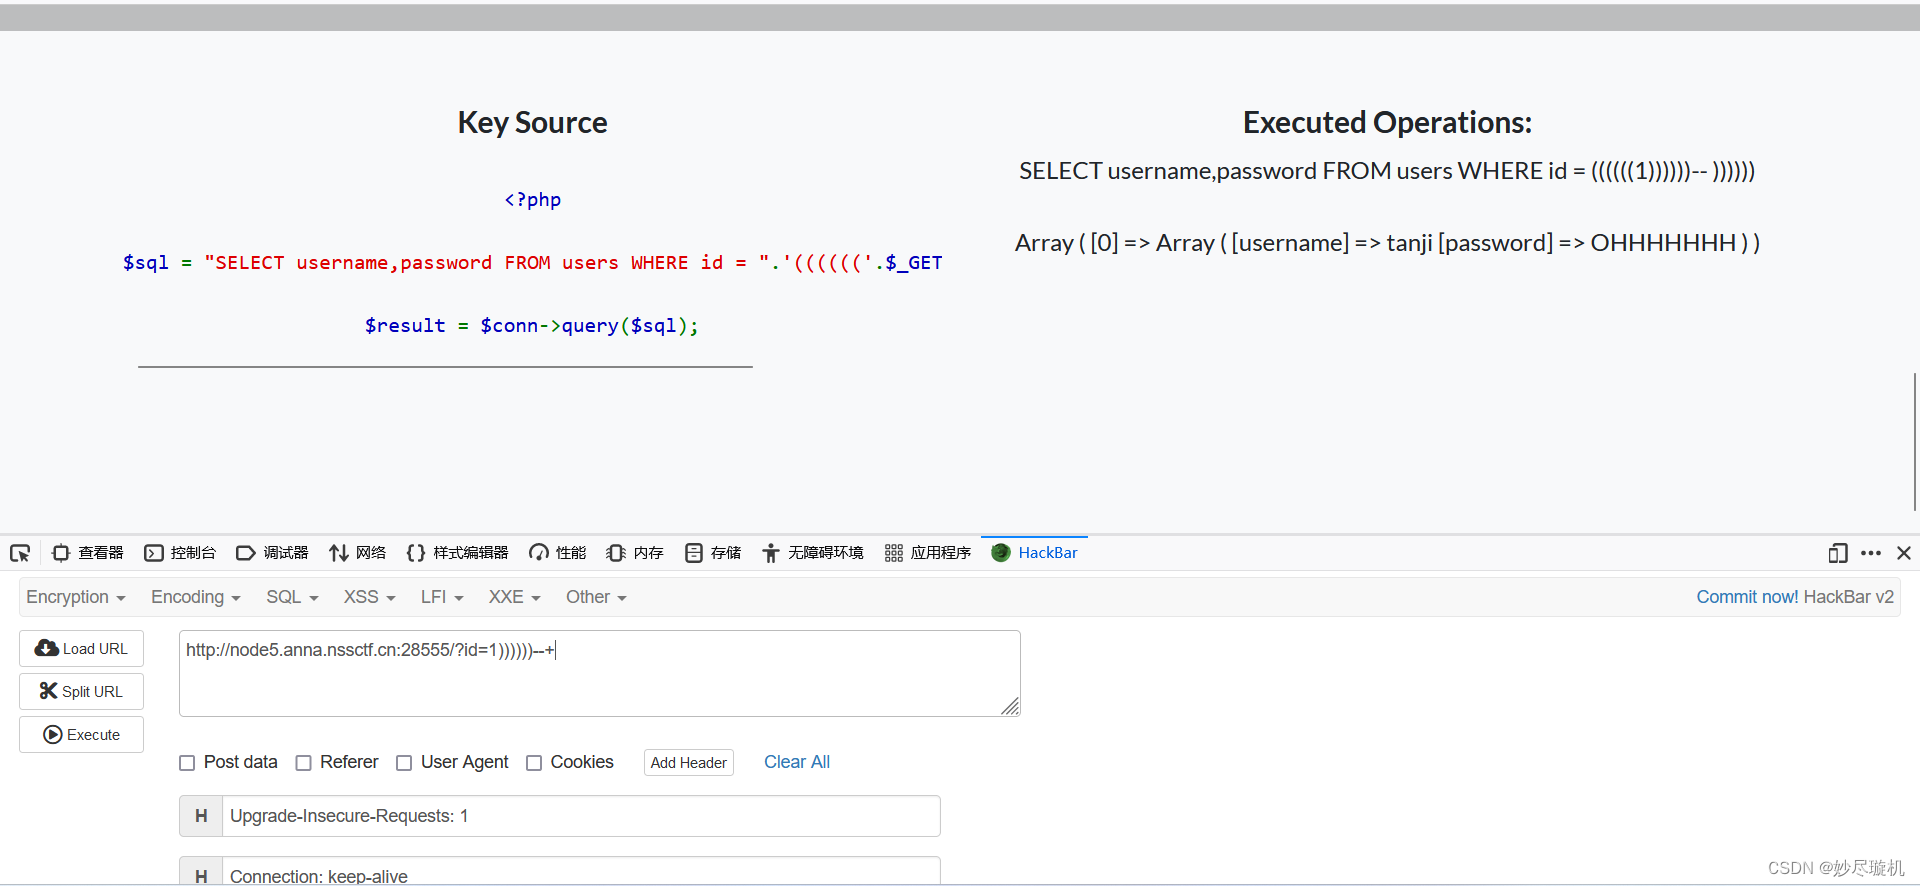Click the HackBar green globe icon

point(1001,553)
